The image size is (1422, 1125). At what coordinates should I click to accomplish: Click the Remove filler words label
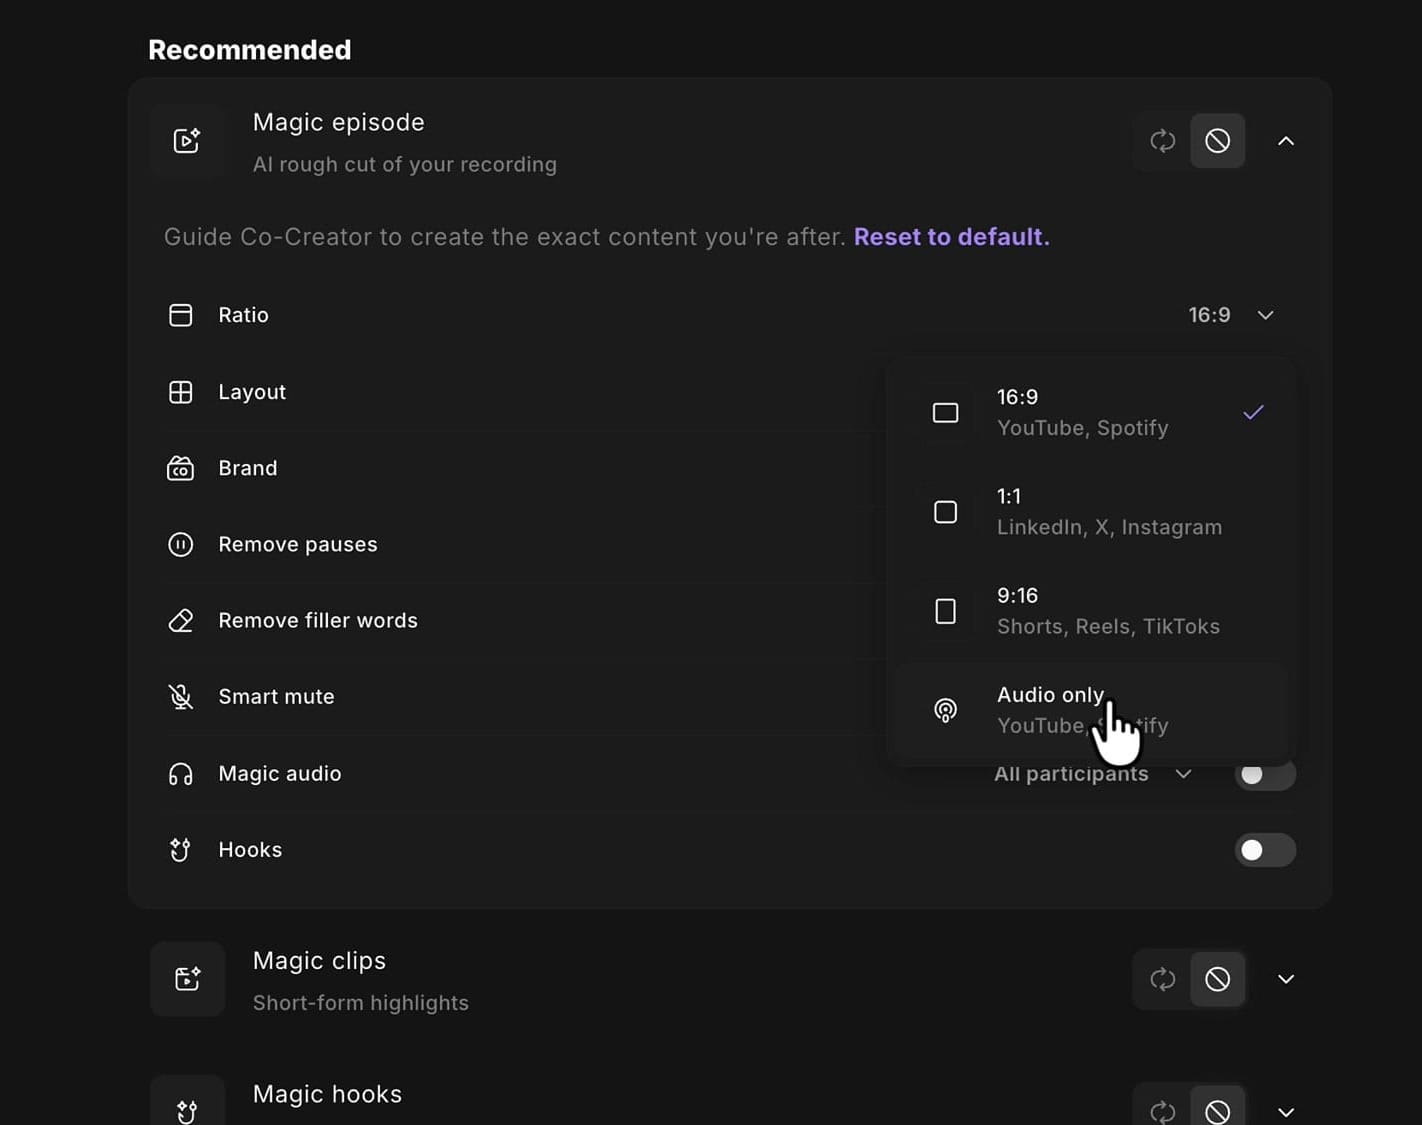318,621
